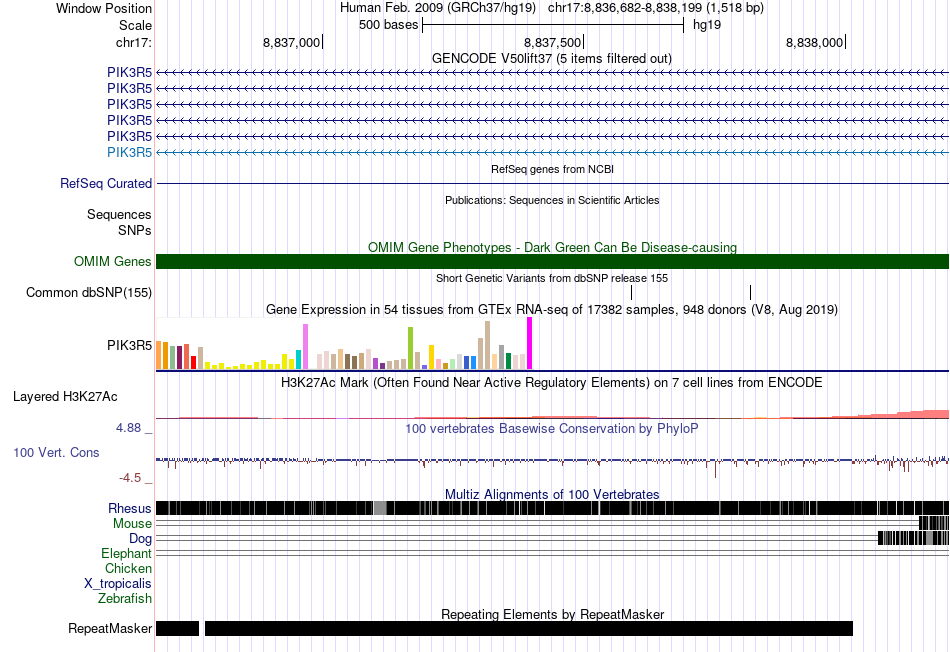Select the Chicken alignment label
Viewport: 950px width, 652px height.
(128, 569)
